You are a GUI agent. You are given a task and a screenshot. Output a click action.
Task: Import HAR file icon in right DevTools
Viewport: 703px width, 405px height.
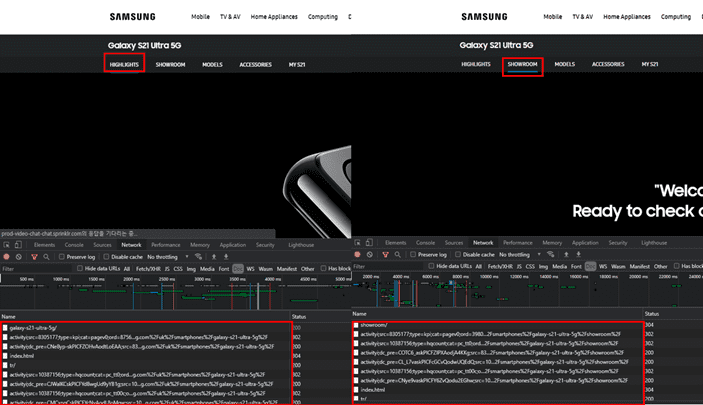[566, 254]
